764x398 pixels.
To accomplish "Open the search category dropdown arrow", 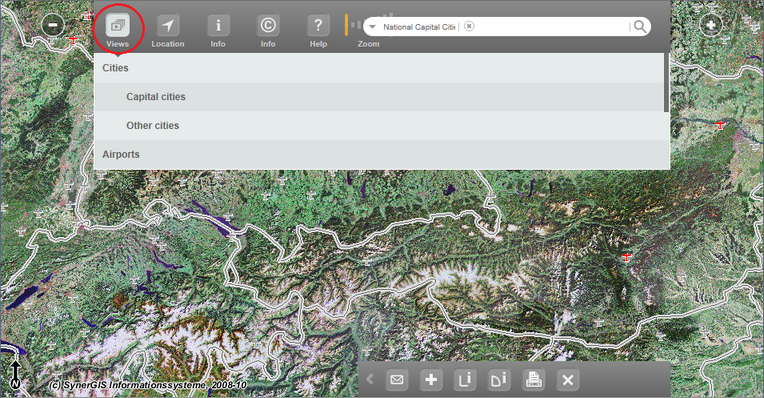I will (372, 27).
